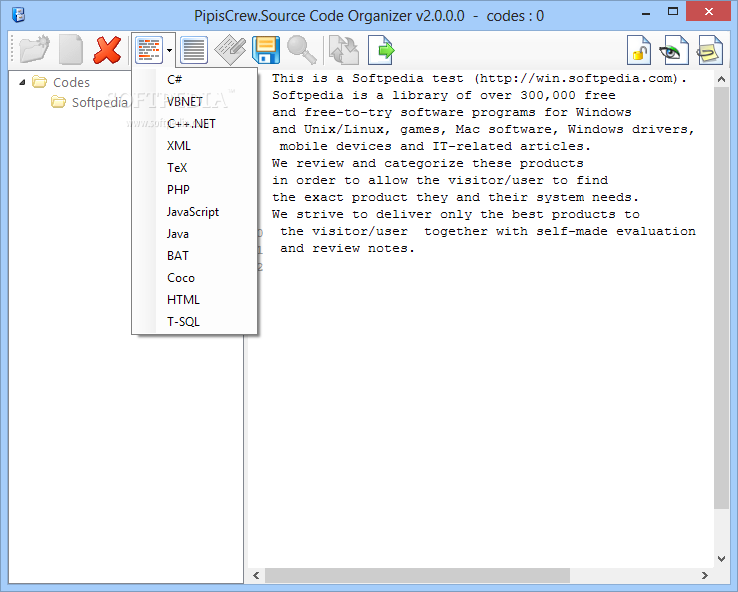
Task: Choose C++.NET in the language list
Action: point(195,124)
